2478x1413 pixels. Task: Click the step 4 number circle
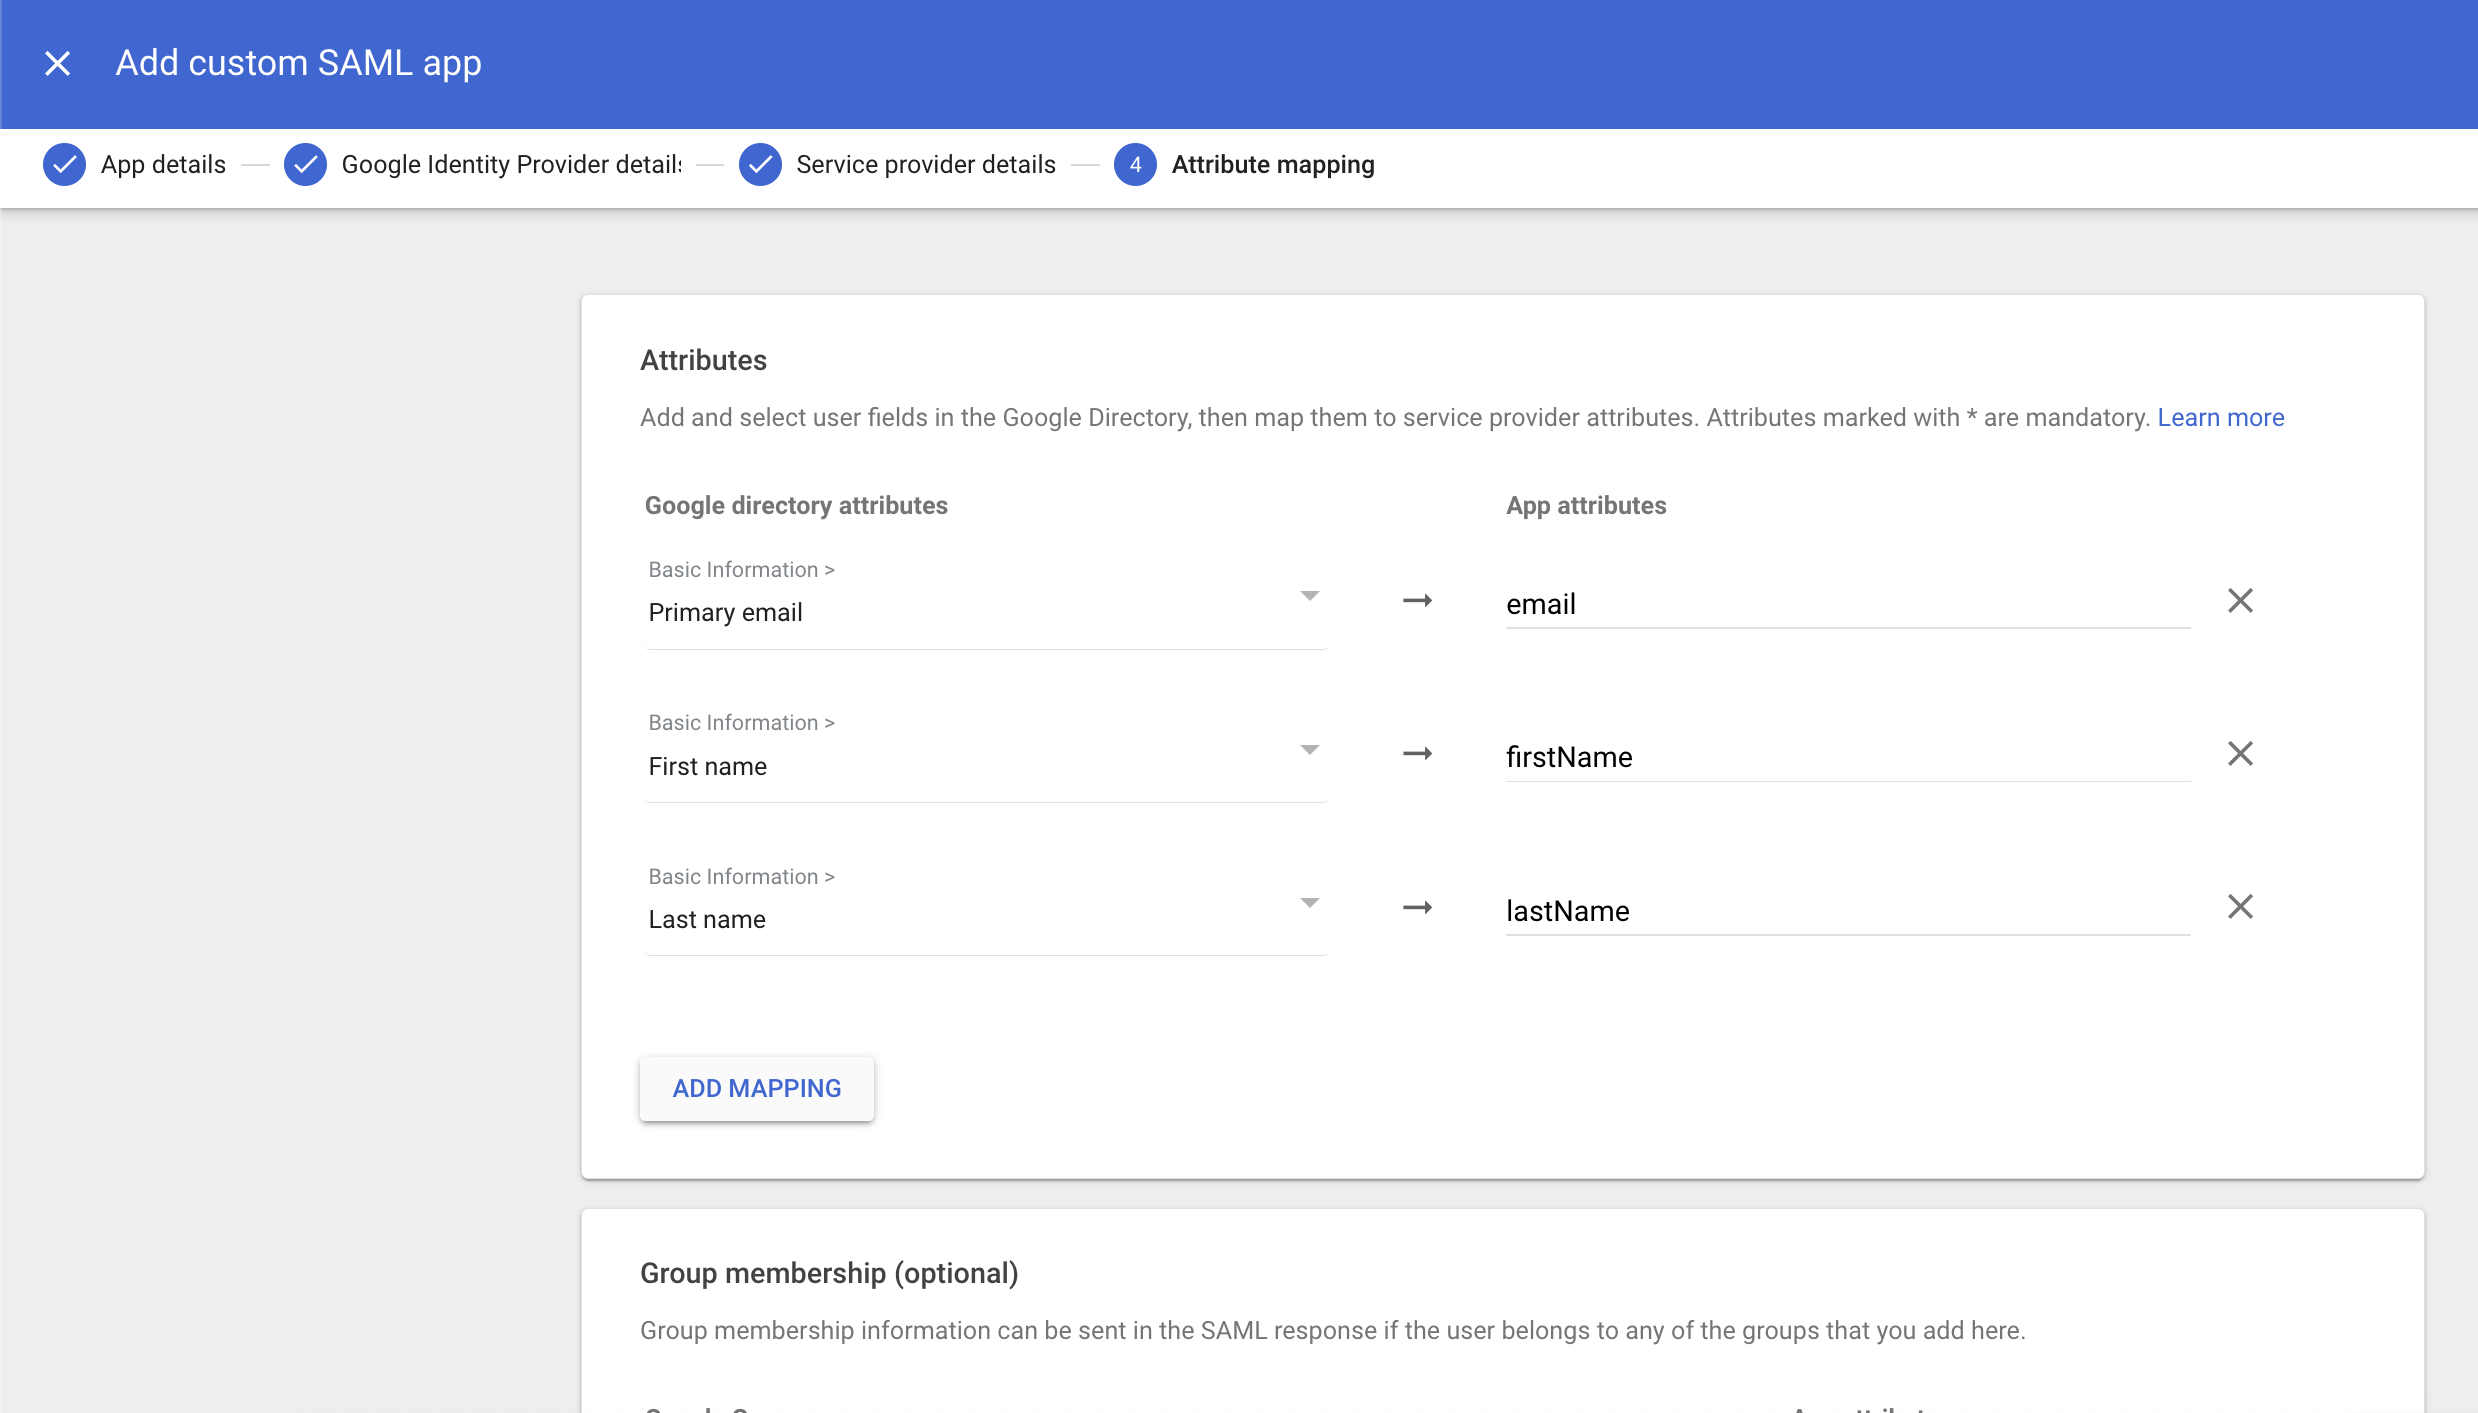(1135, 165)
